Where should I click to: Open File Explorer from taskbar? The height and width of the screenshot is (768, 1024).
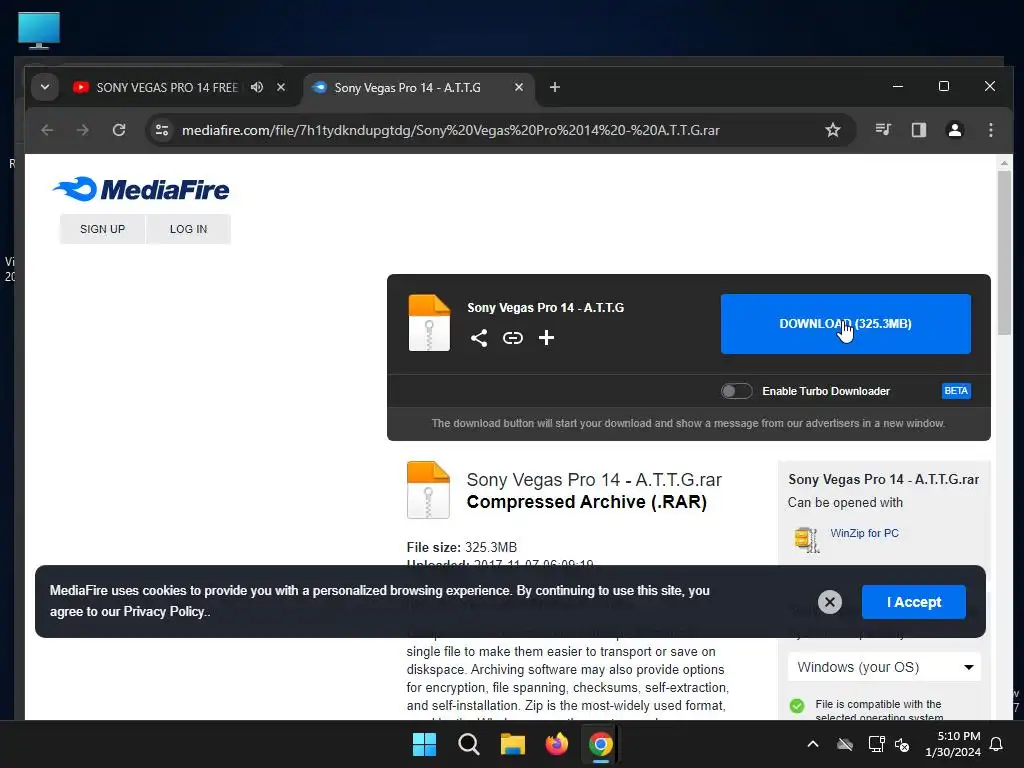[513, 744]
